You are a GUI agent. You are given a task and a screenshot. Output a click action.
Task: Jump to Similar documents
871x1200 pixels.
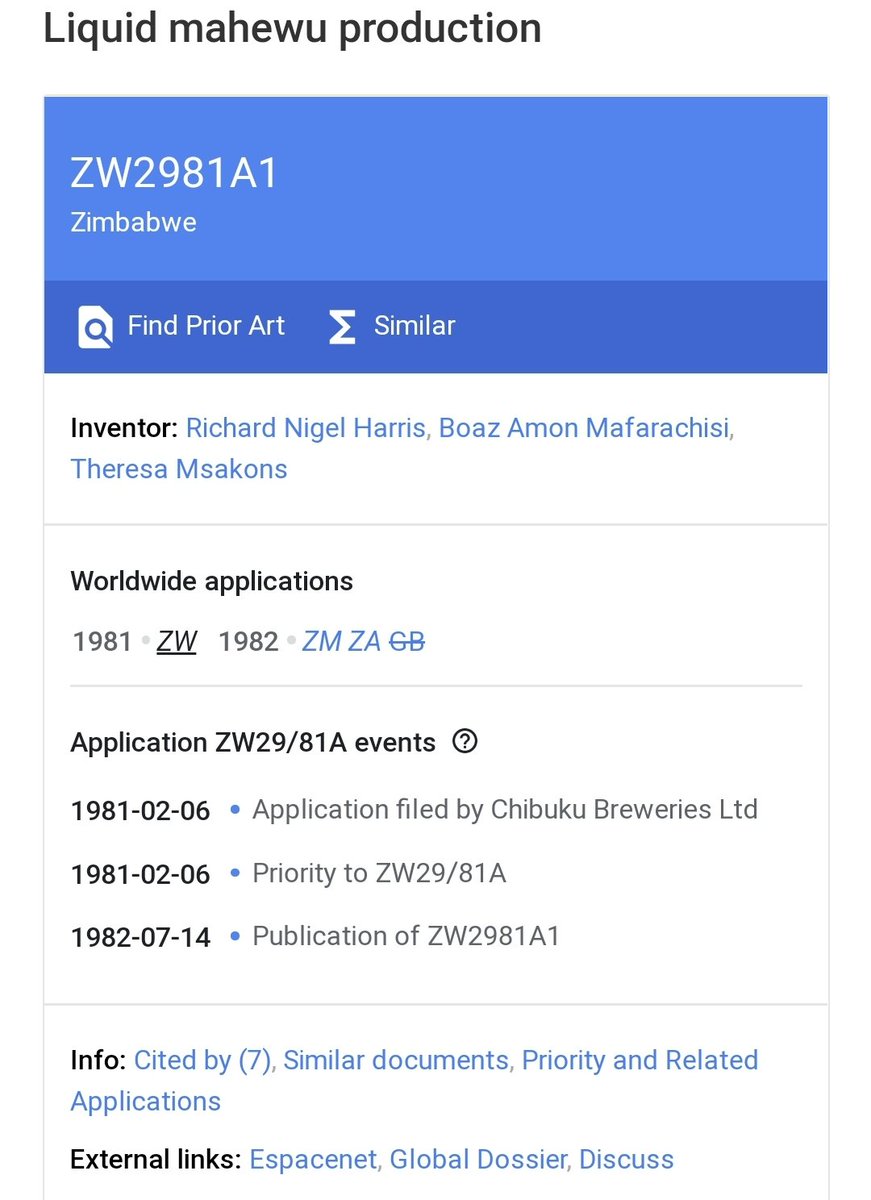396,1060
